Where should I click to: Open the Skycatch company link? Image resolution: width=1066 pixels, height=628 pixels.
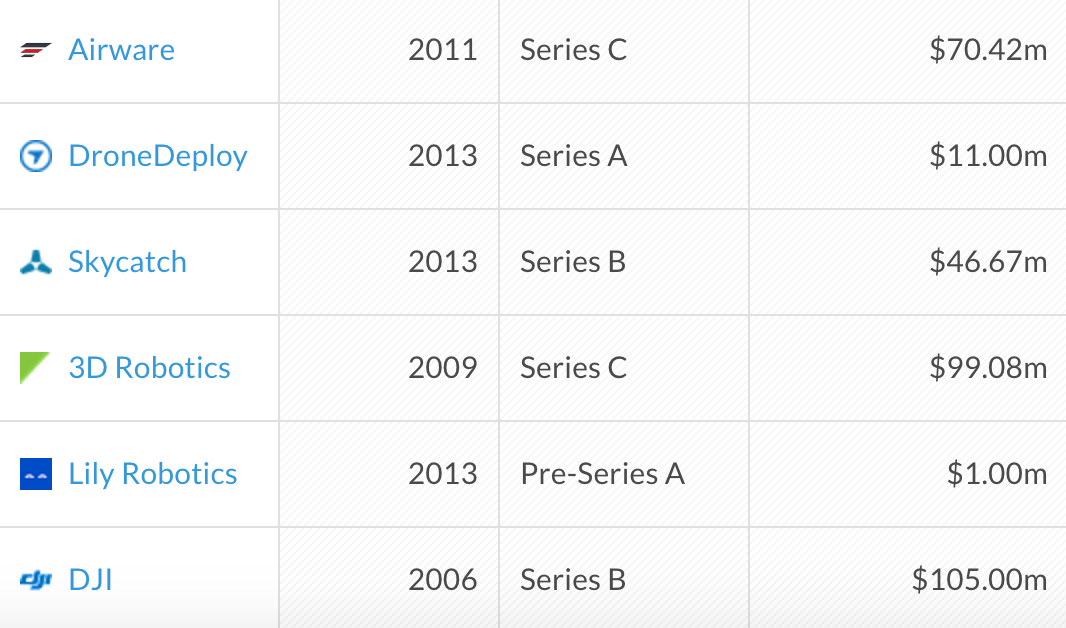[x=127, y=262]
